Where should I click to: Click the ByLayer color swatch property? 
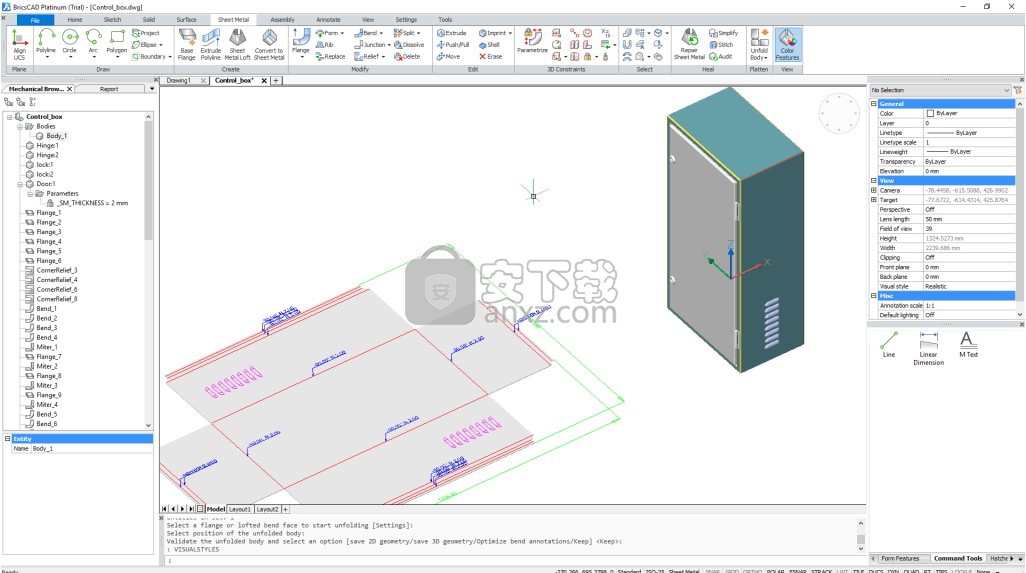click(930, 113)
